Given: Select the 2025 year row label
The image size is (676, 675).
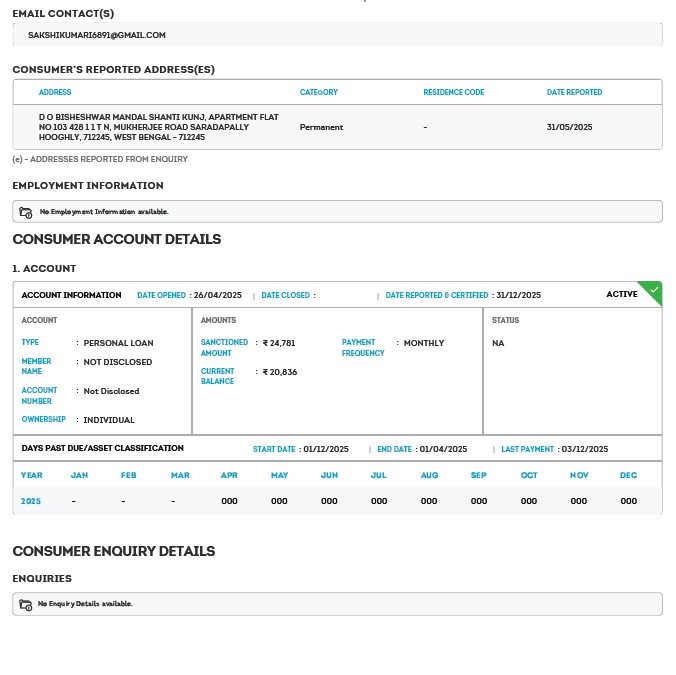Looking at the screenshot, I should [31, 501].
